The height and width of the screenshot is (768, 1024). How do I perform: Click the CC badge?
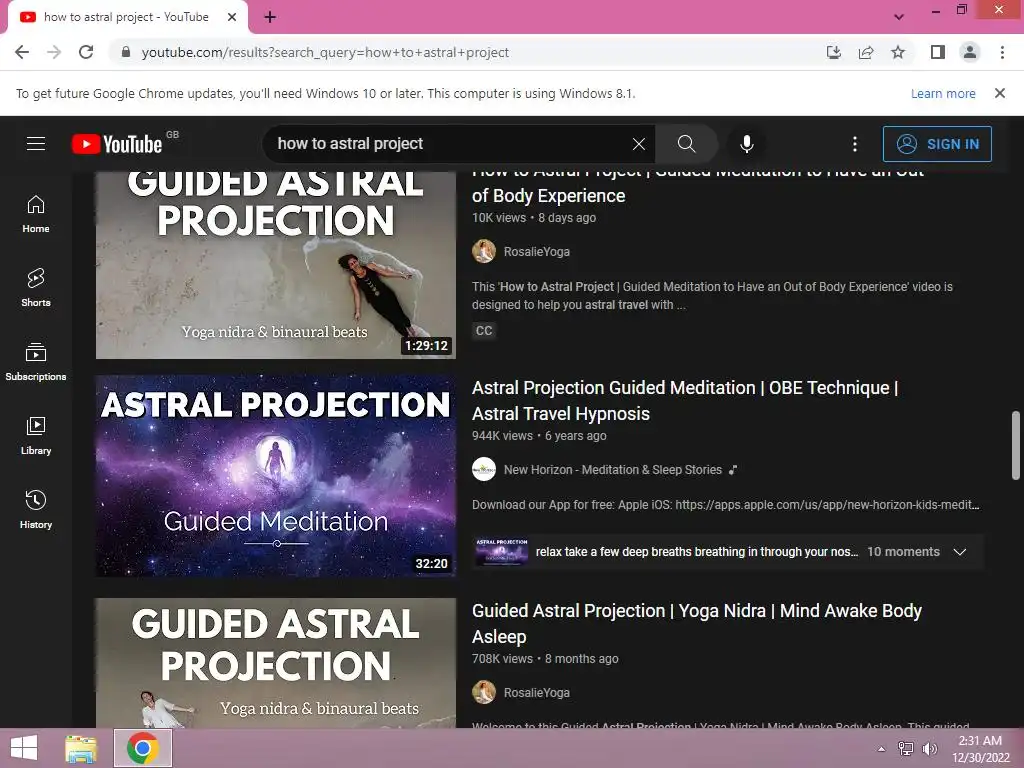point(484,330)
